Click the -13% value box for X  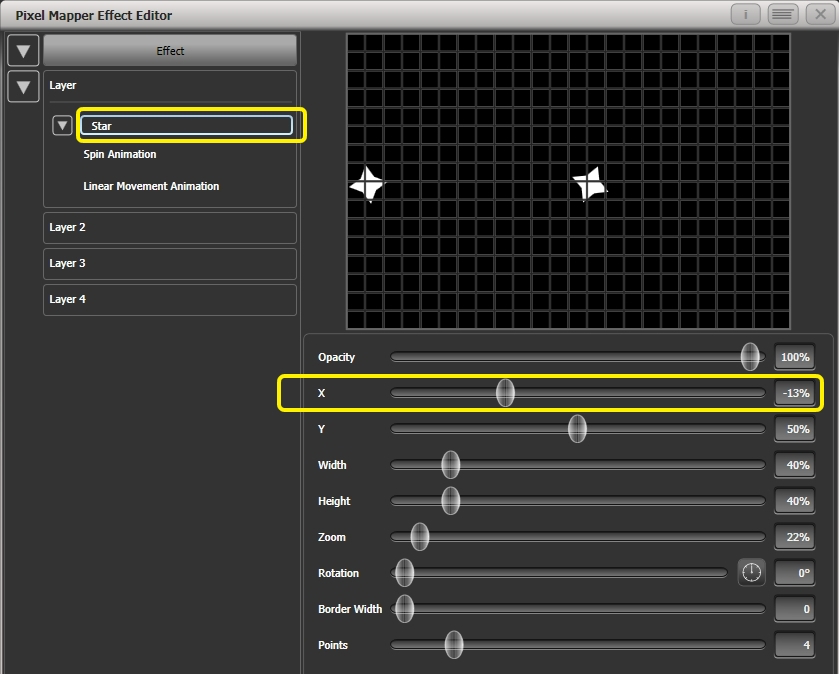coord(793,393)
